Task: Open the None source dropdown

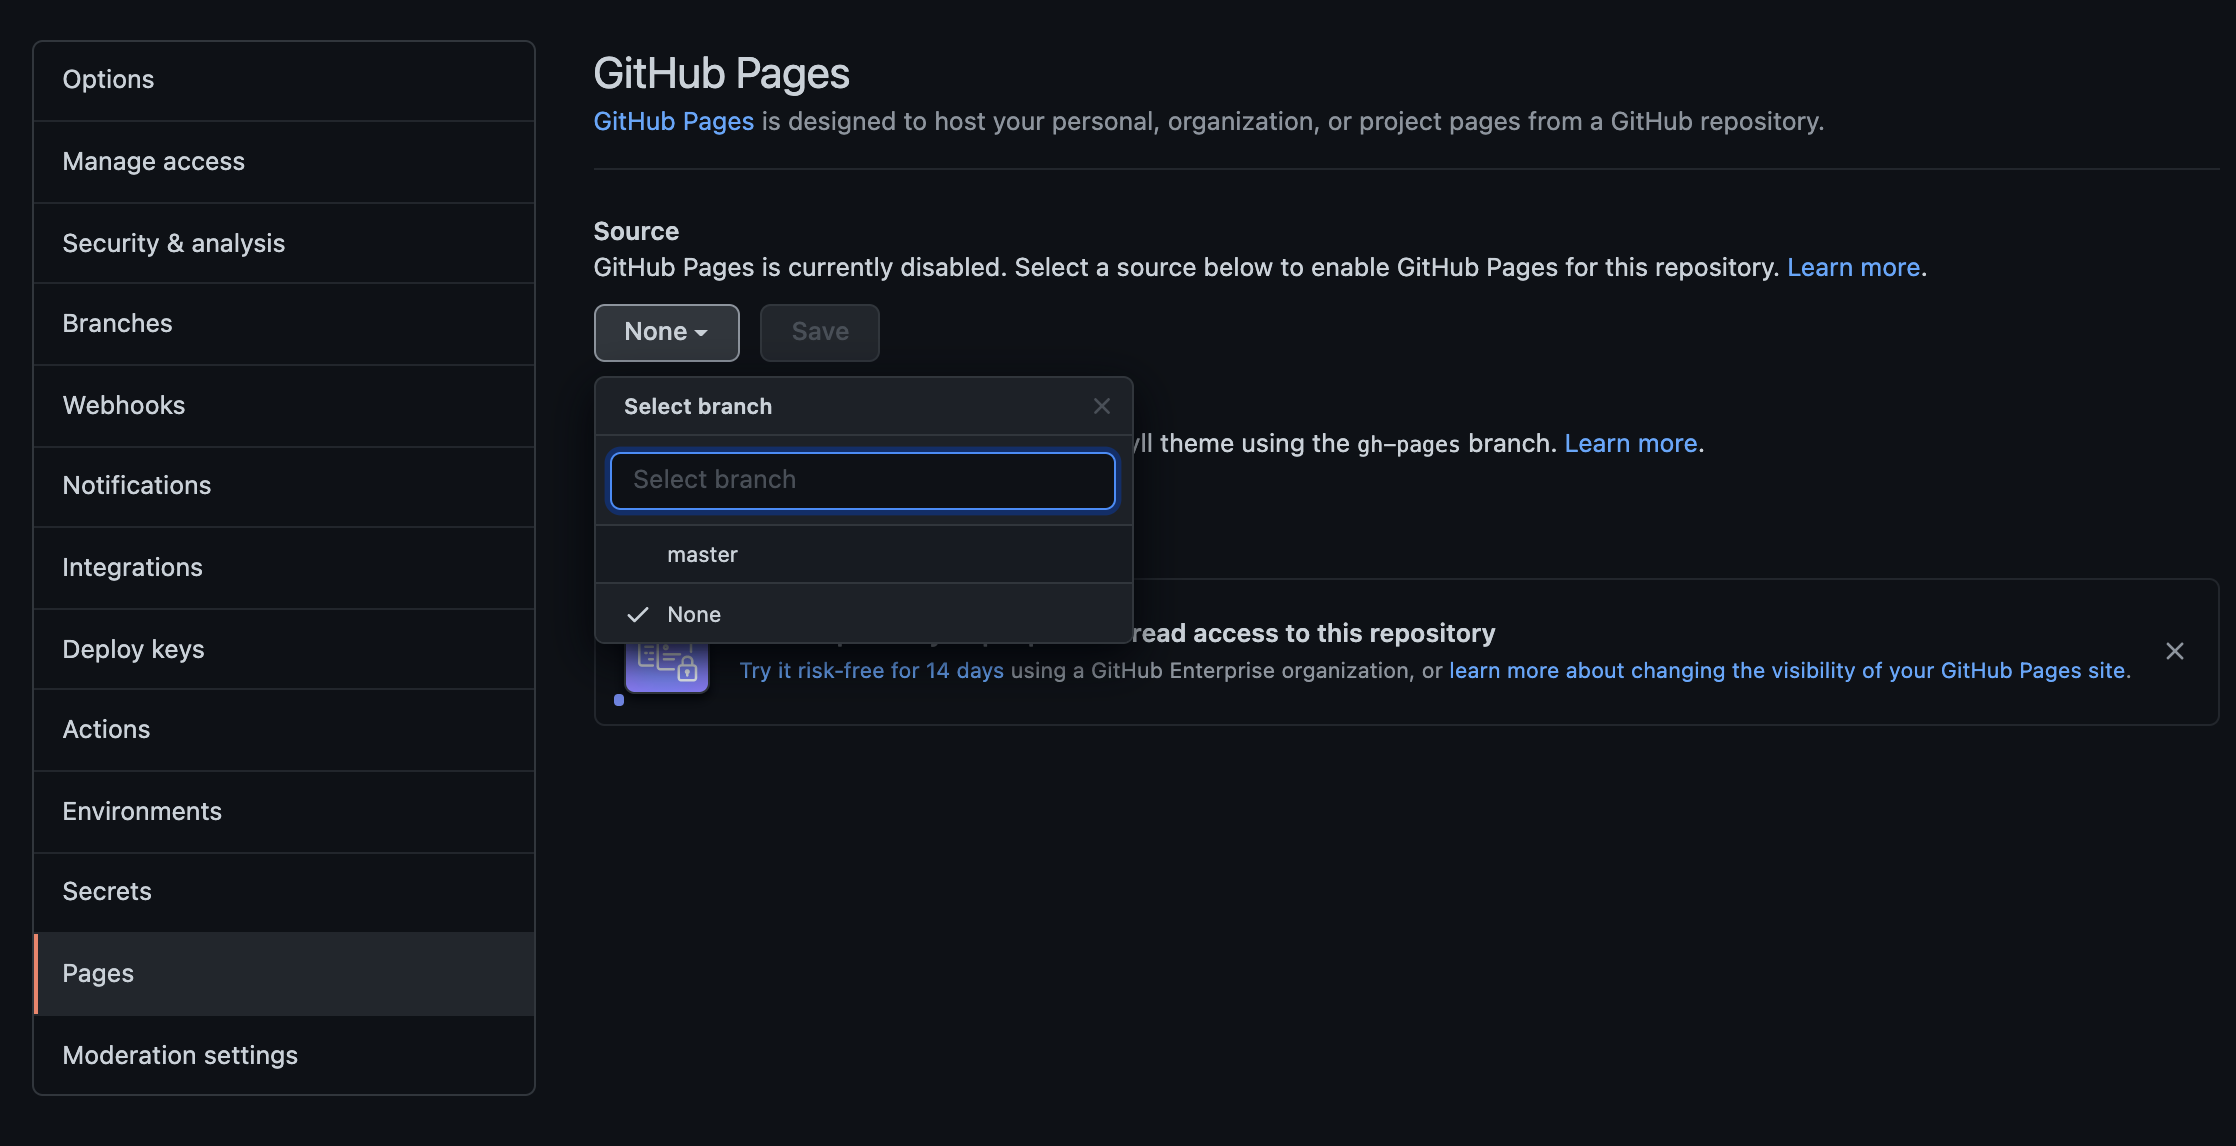Action: (x=666, y=332)
